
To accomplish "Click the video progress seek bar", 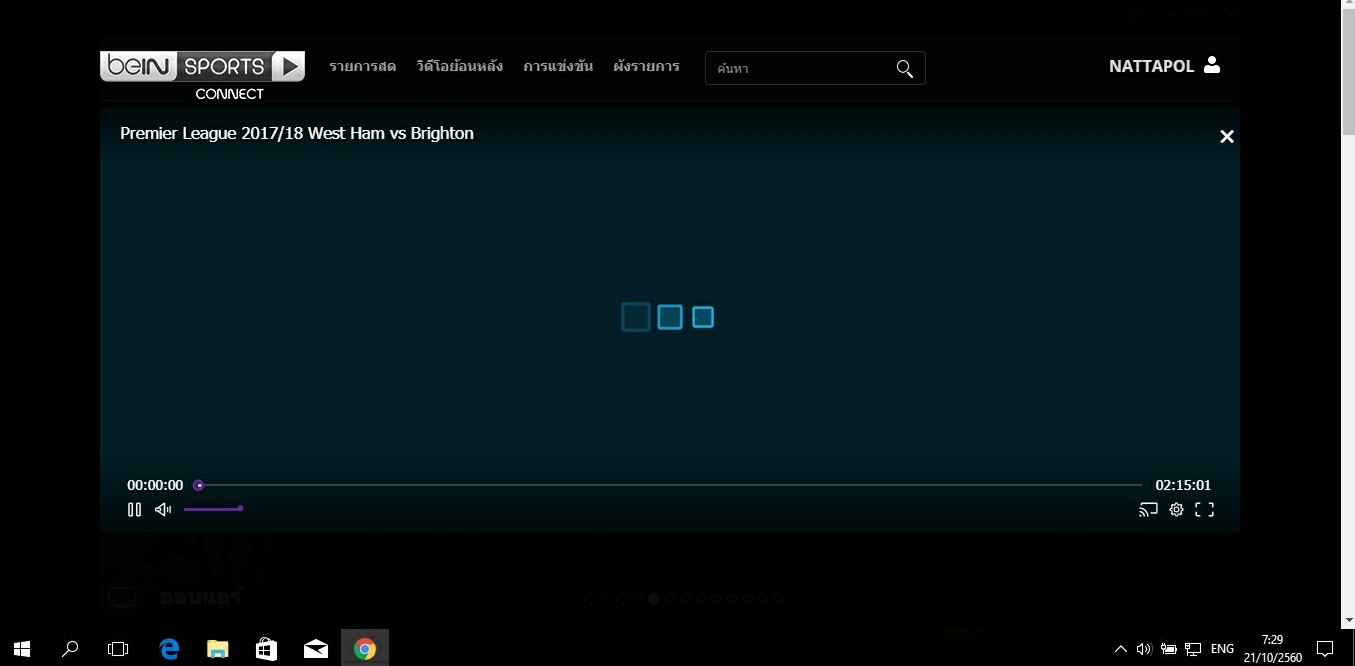I will (x=670, y=485).
